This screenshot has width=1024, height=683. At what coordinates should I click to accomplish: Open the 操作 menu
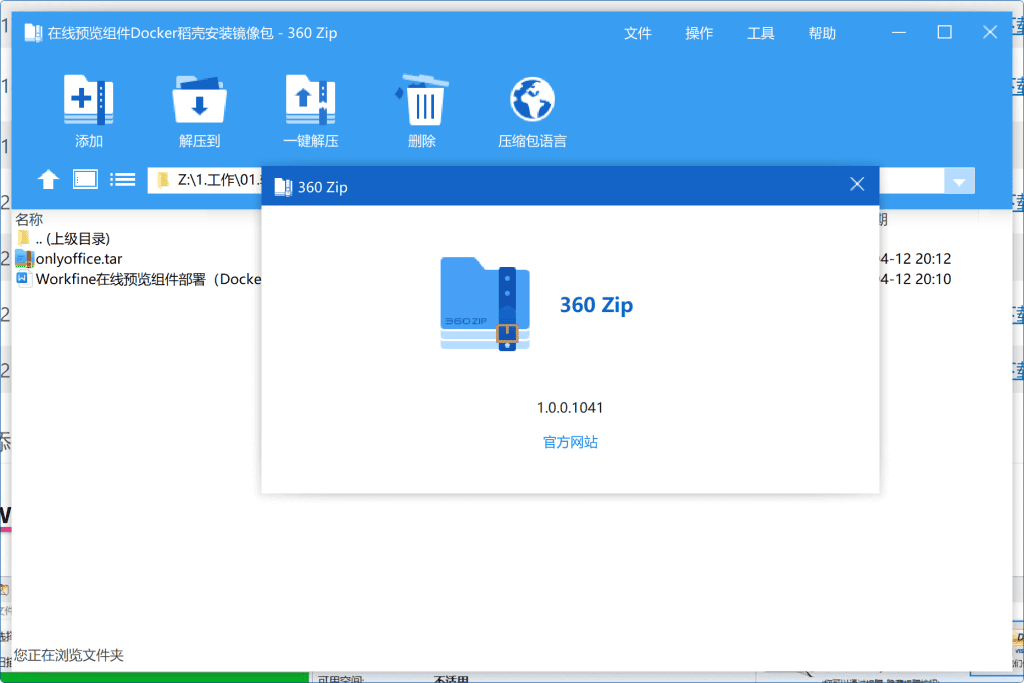click(x=699, y=33)
